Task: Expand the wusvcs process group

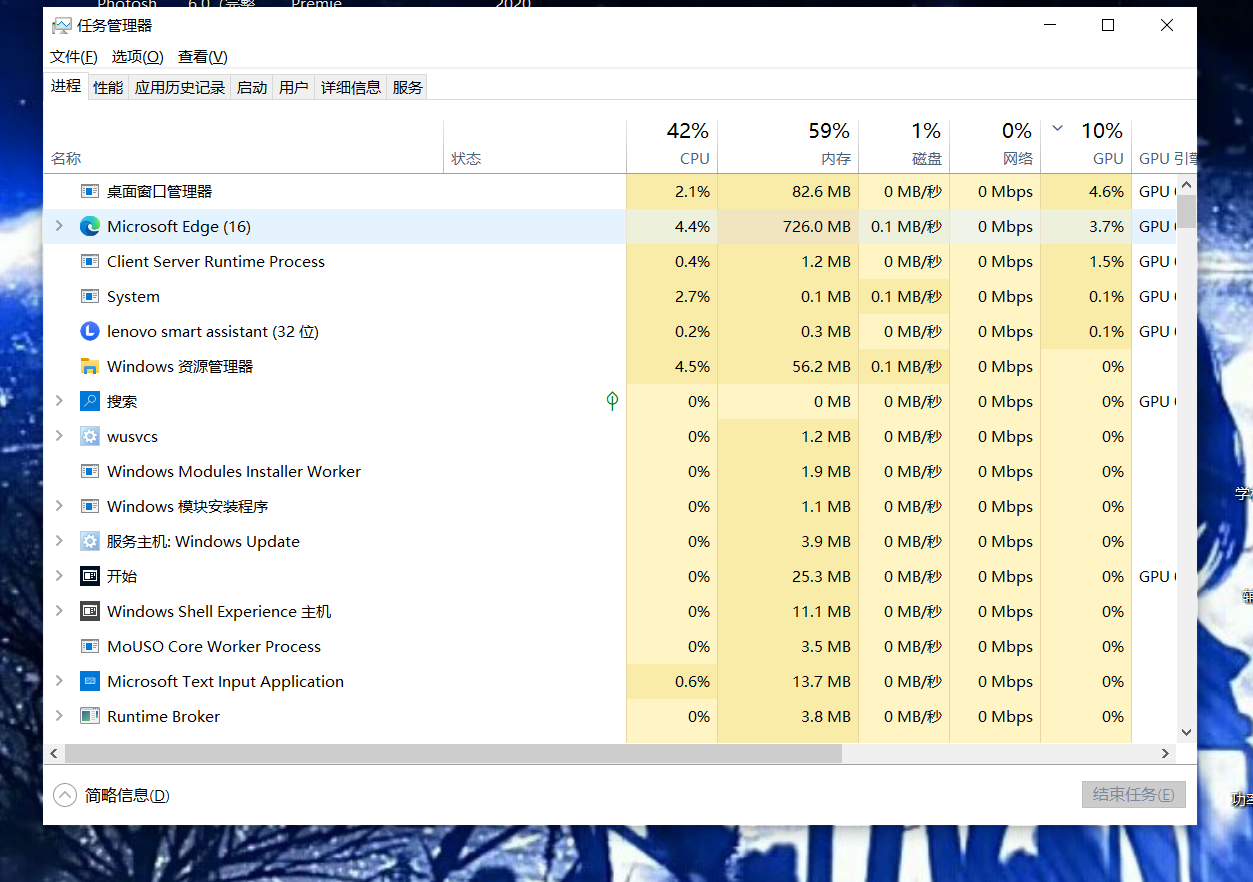Action: pos(59,436)
